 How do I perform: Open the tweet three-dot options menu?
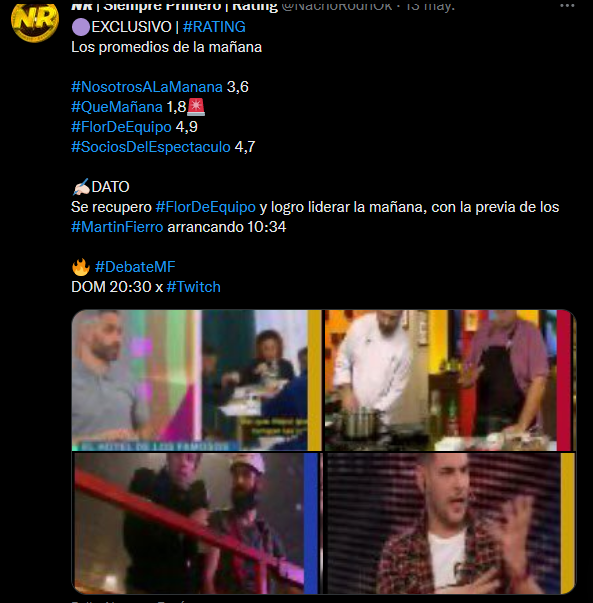(x=567, y=5)
